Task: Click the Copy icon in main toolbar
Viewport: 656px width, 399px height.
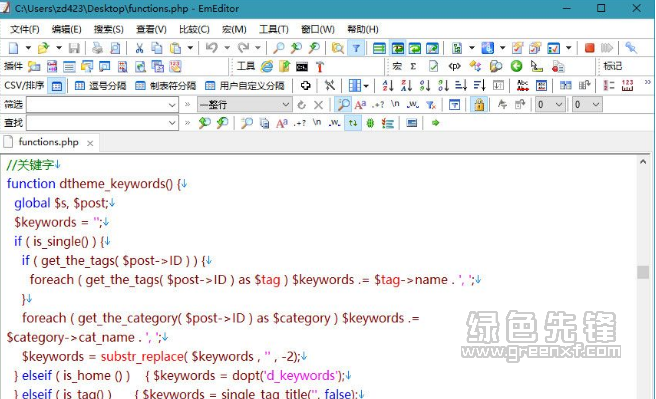Action: click(157, 48)
